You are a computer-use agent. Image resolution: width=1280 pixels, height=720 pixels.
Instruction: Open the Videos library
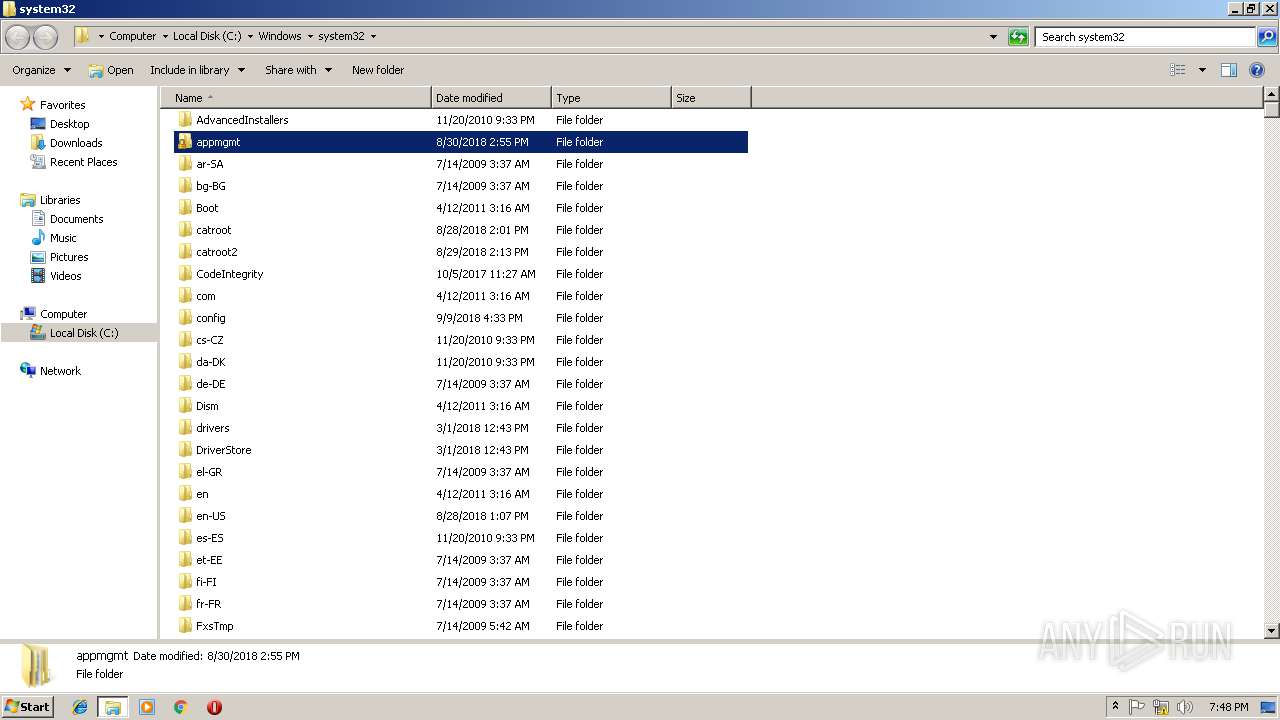(65, 276)
